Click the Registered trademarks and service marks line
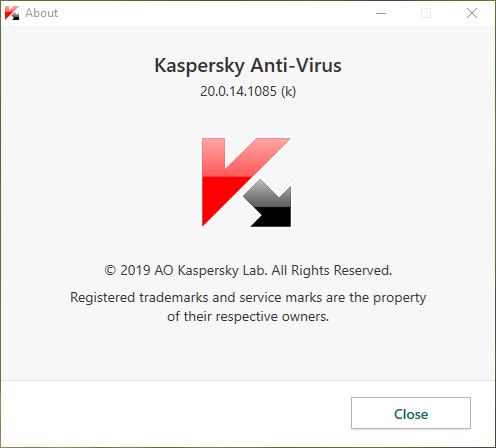496x448 pixels. (248, 298)
